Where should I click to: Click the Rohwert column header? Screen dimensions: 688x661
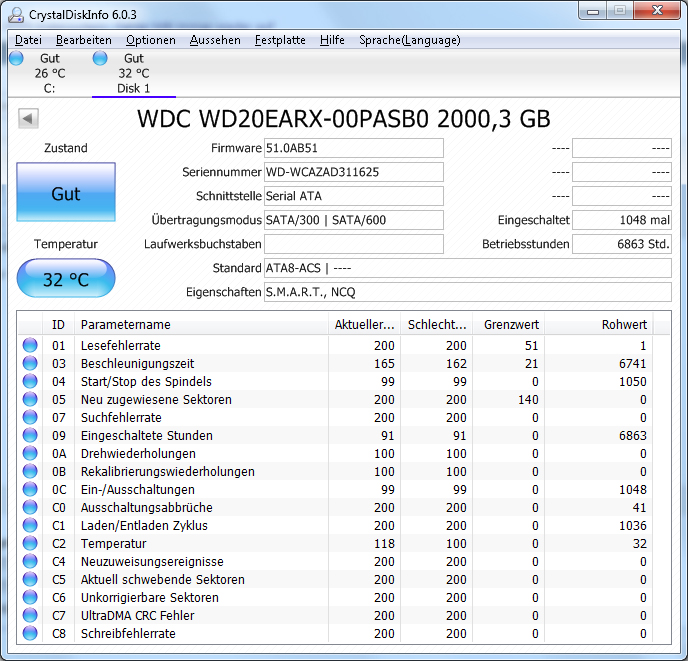point(599,324)
